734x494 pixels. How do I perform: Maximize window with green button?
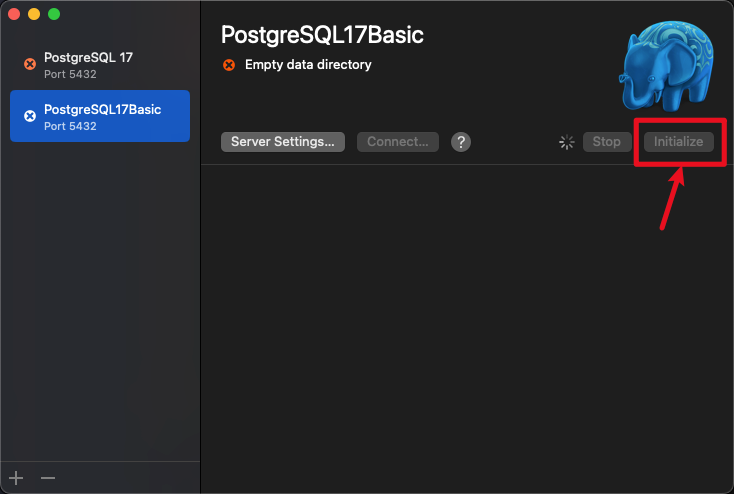[x=54, y=14]
